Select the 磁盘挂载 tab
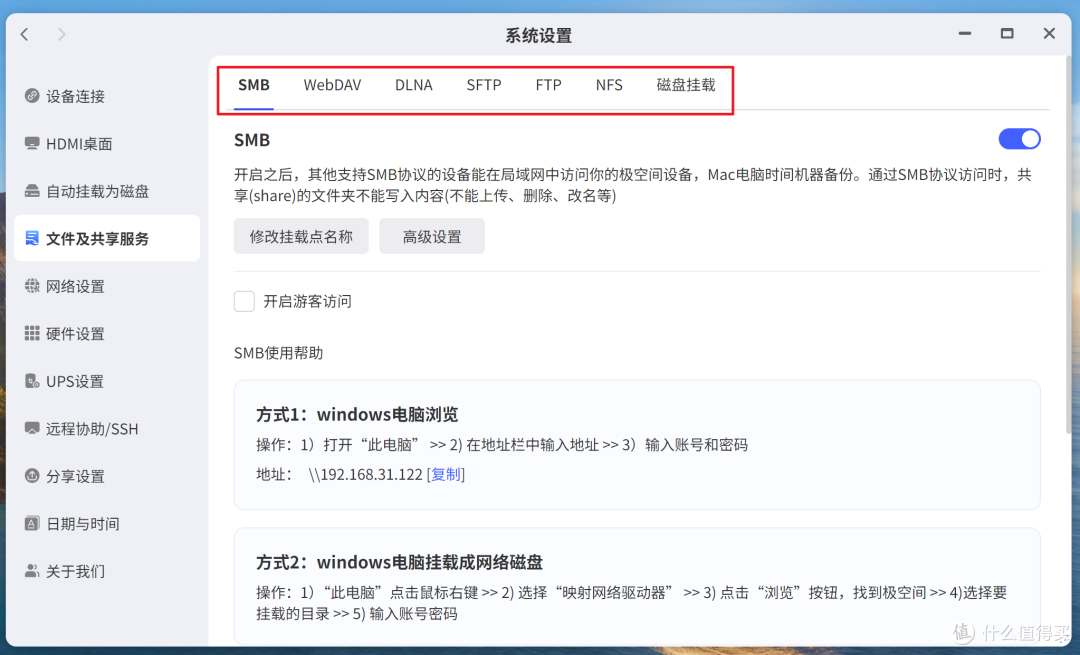Screen dimensions: 1080x655 [x=686, y=85]
